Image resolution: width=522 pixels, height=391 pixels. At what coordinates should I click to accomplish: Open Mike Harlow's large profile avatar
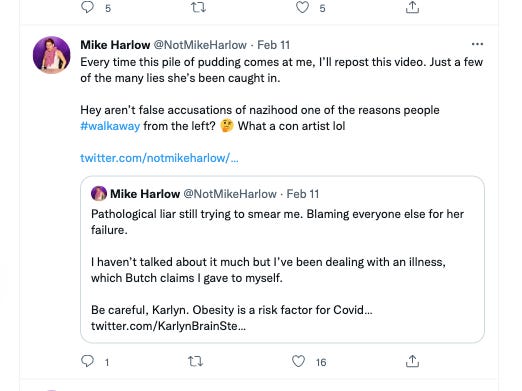click(52, 55)
